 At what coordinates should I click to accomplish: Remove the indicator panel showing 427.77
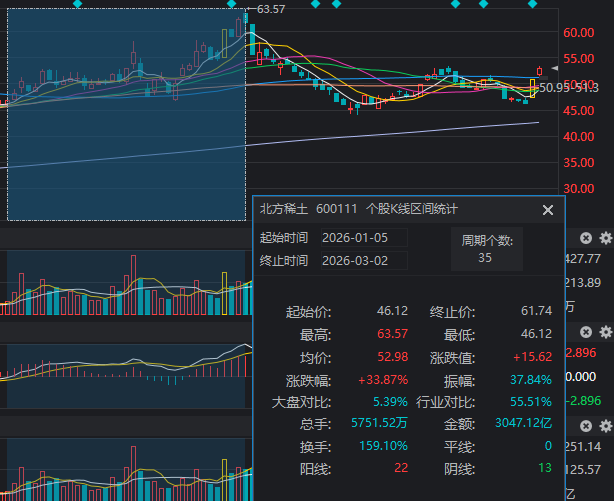pos(586,238)
